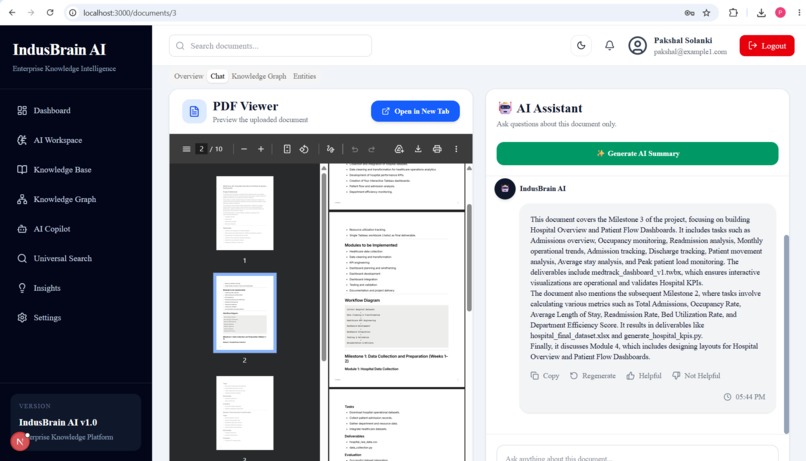The image size is (806, 461).
Task: Open the Chrome three-dot menu
Action: click(799, 13)
